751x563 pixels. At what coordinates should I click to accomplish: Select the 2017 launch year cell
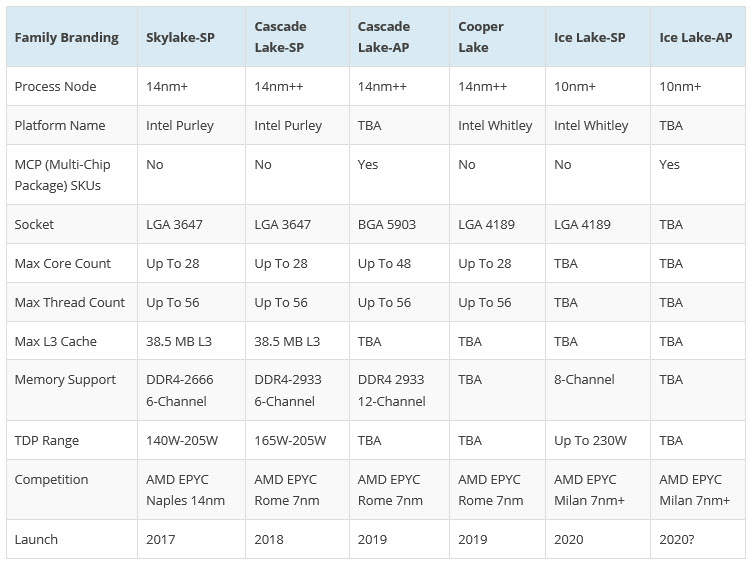[160, 540]
